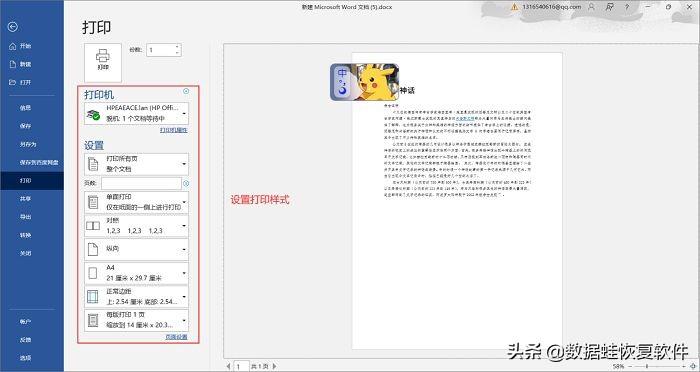Click the zoom to page icon
The image size is (700, 372).
pos(692,367)
